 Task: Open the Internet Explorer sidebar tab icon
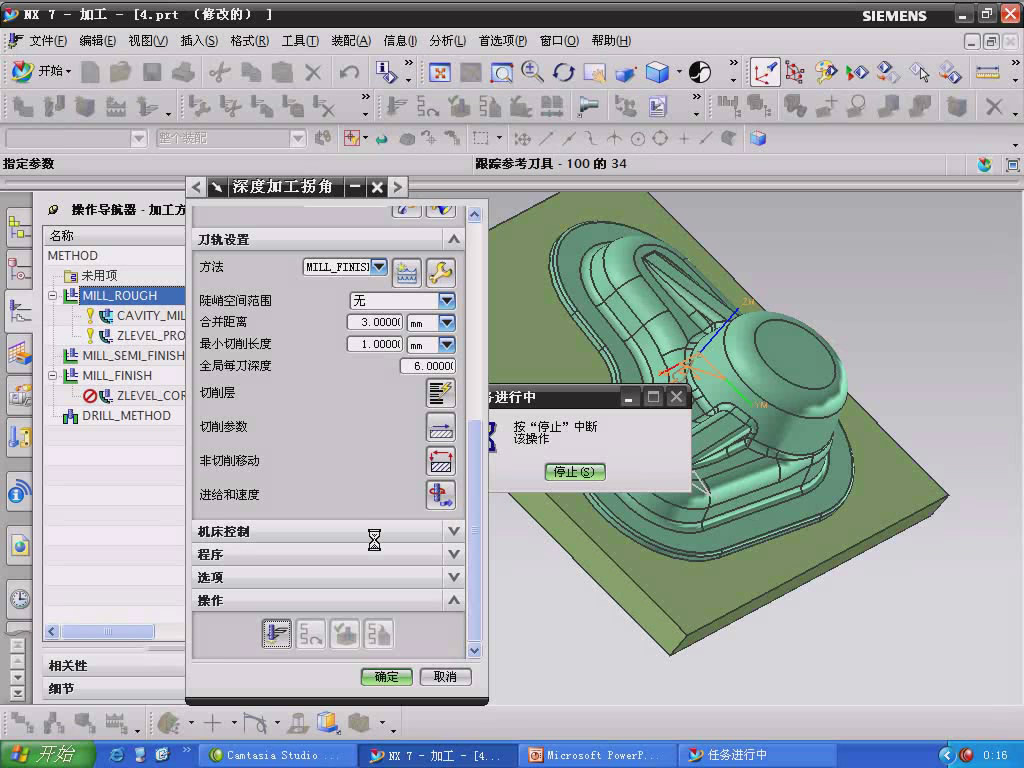point(20,545)
